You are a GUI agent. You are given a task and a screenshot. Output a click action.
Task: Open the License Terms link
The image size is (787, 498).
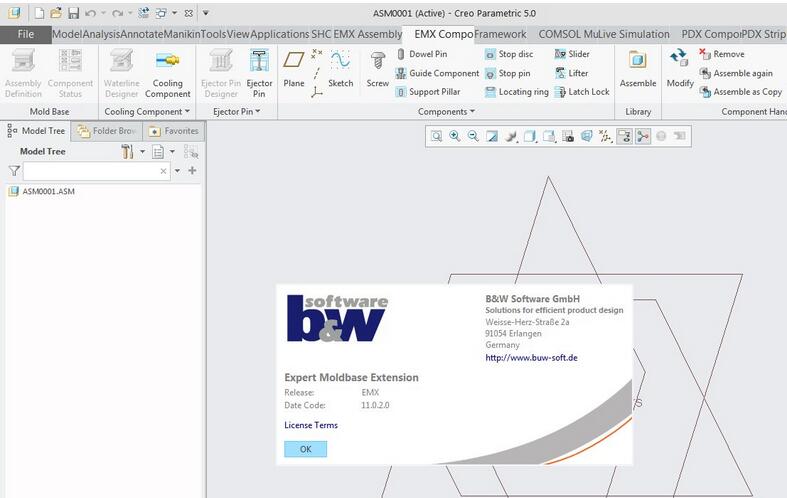point(311,425)
